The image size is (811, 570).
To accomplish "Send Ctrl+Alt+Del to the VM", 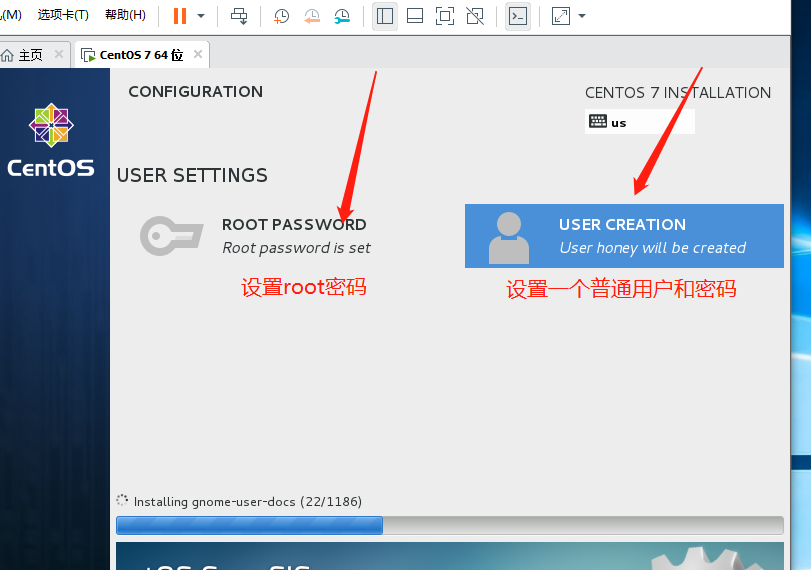I will pyautogui.click(x=239, y=16).
